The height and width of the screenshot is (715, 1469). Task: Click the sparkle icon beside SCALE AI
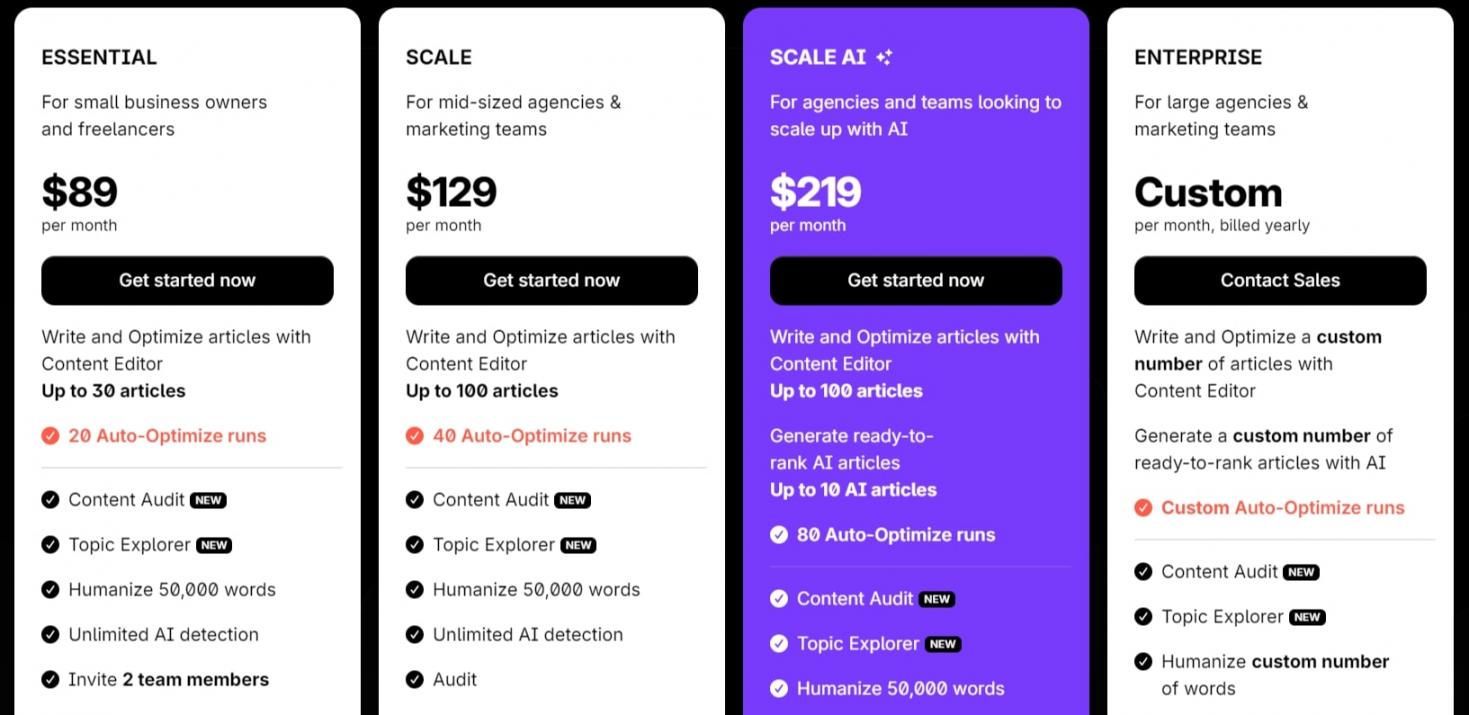[x=884, y=58]
